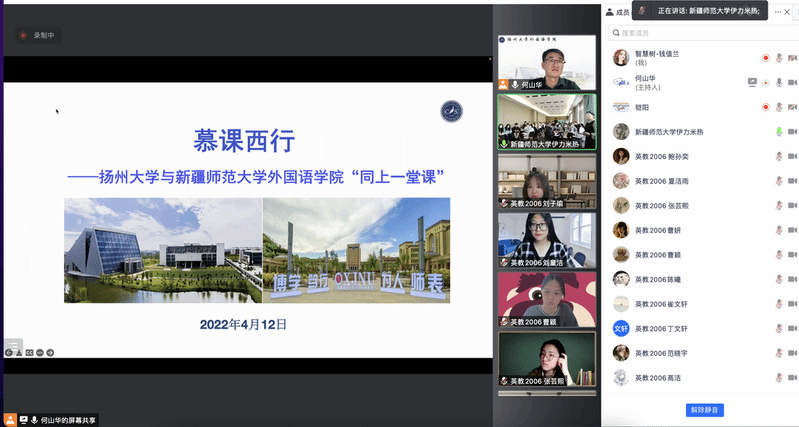Click camera icon for 英教2006 夏洁雨
Image resolution: width=799 pixels, height=427 pixels.
point(791,181)
